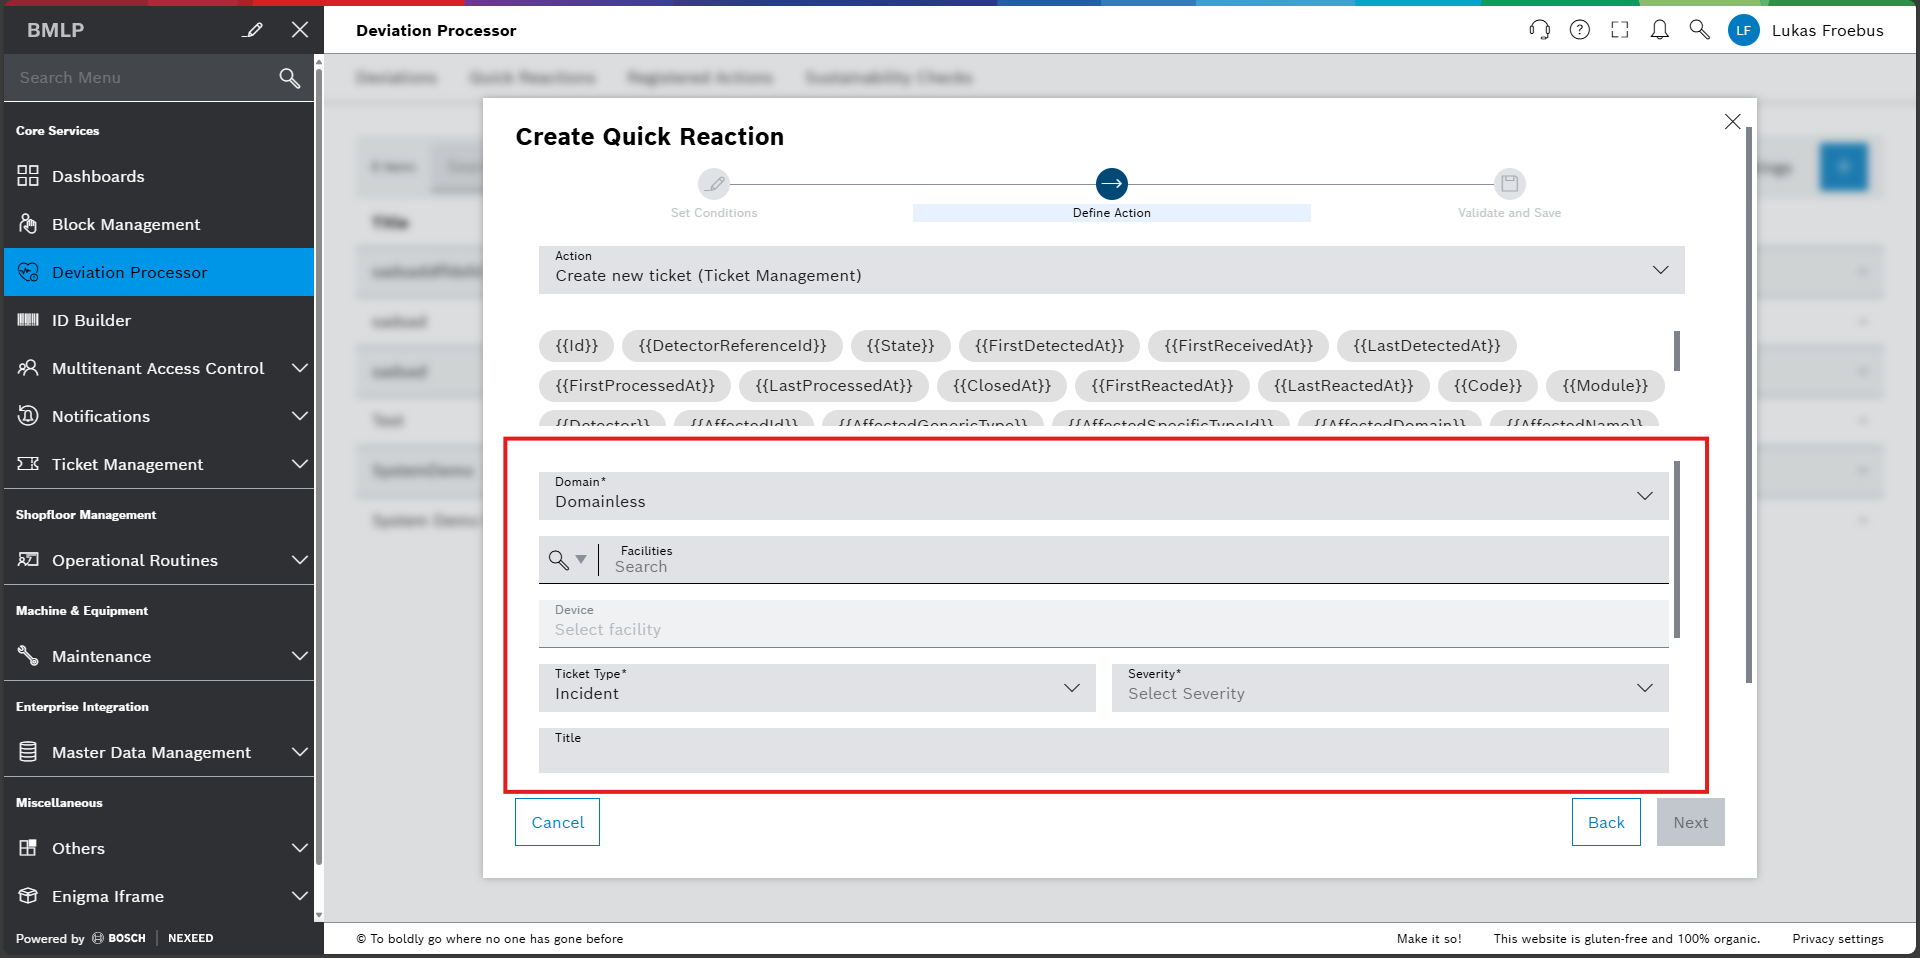
Task: Open the Dashboards section in the sidebar
Action: pyautogui.click(x=97, y=176)
